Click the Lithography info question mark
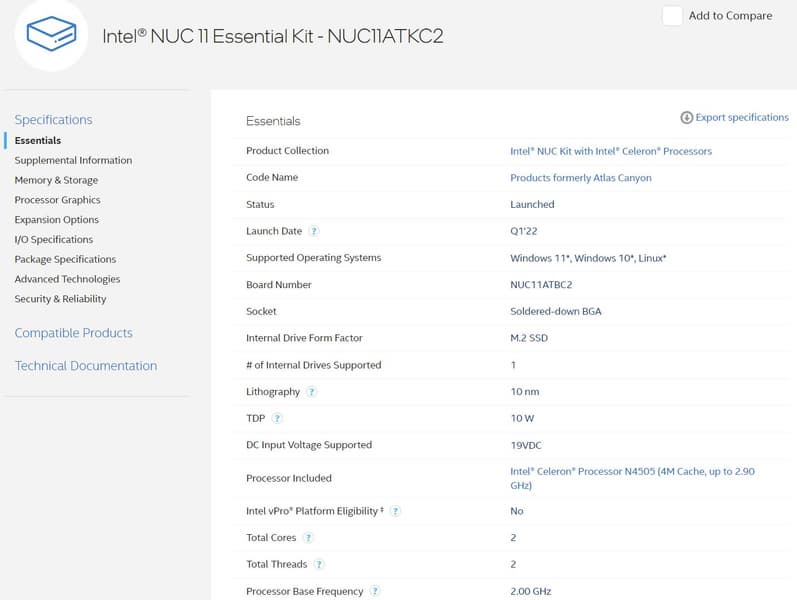 click(x=312, y=392)
